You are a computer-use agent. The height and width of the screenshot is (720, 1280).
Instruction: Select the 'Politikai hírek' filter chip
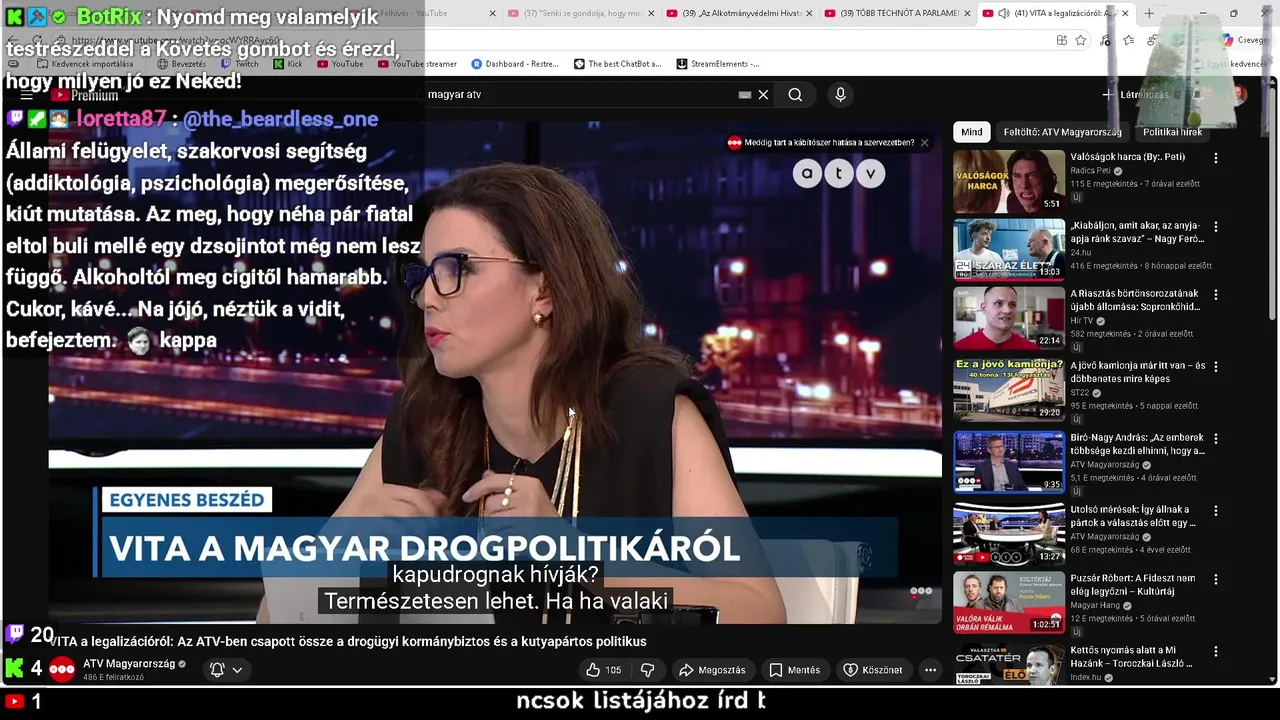pos(1172,132)
